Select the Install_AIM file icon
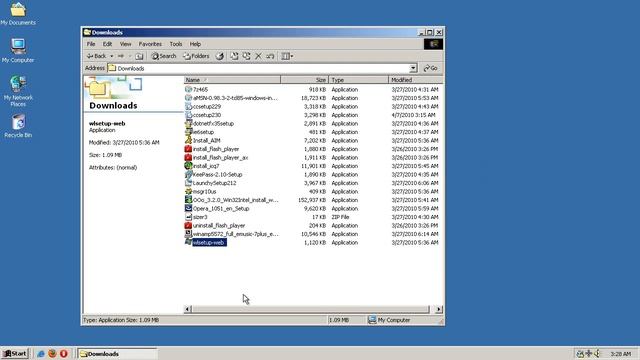640x360 pixels. (x=188, y=140)
